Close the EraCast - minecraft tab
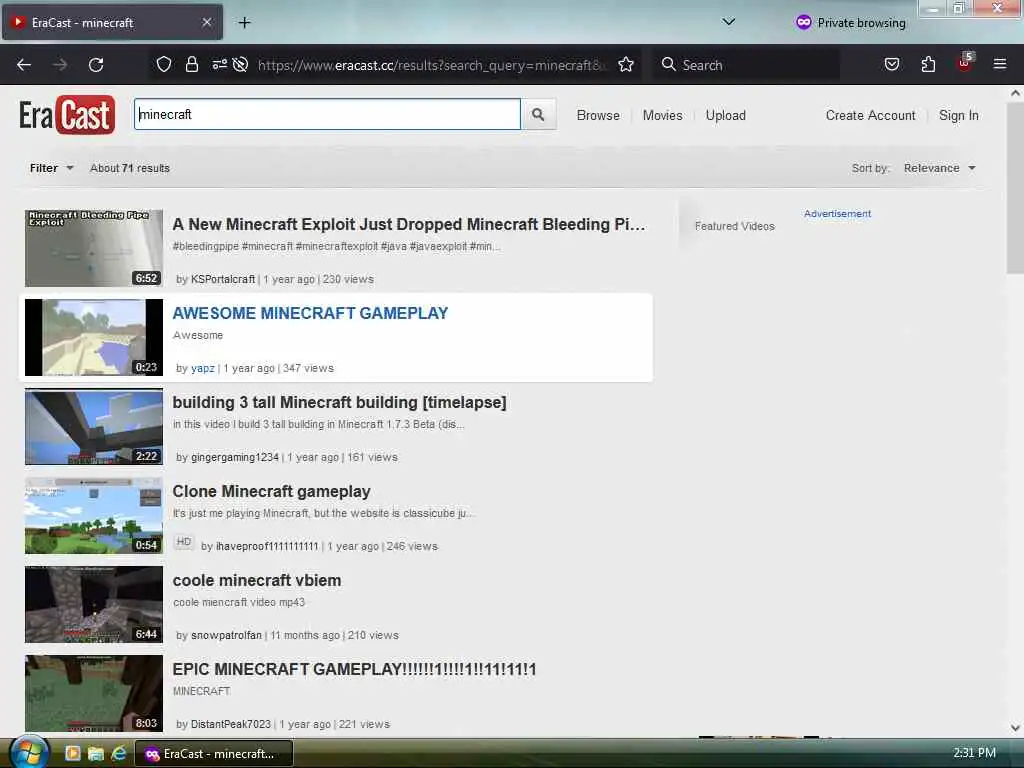The image size is (1024, 768). (x=207, y=23)
